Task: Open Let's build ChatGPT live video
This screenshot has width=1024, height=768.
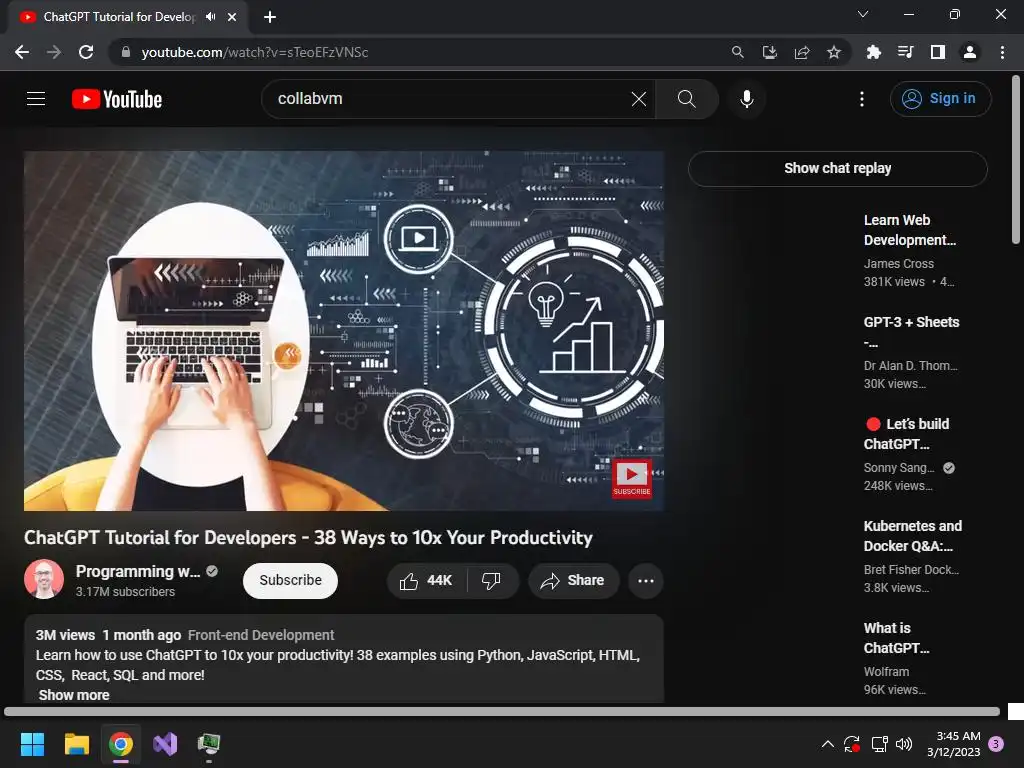Action: (x=908, y=434)
